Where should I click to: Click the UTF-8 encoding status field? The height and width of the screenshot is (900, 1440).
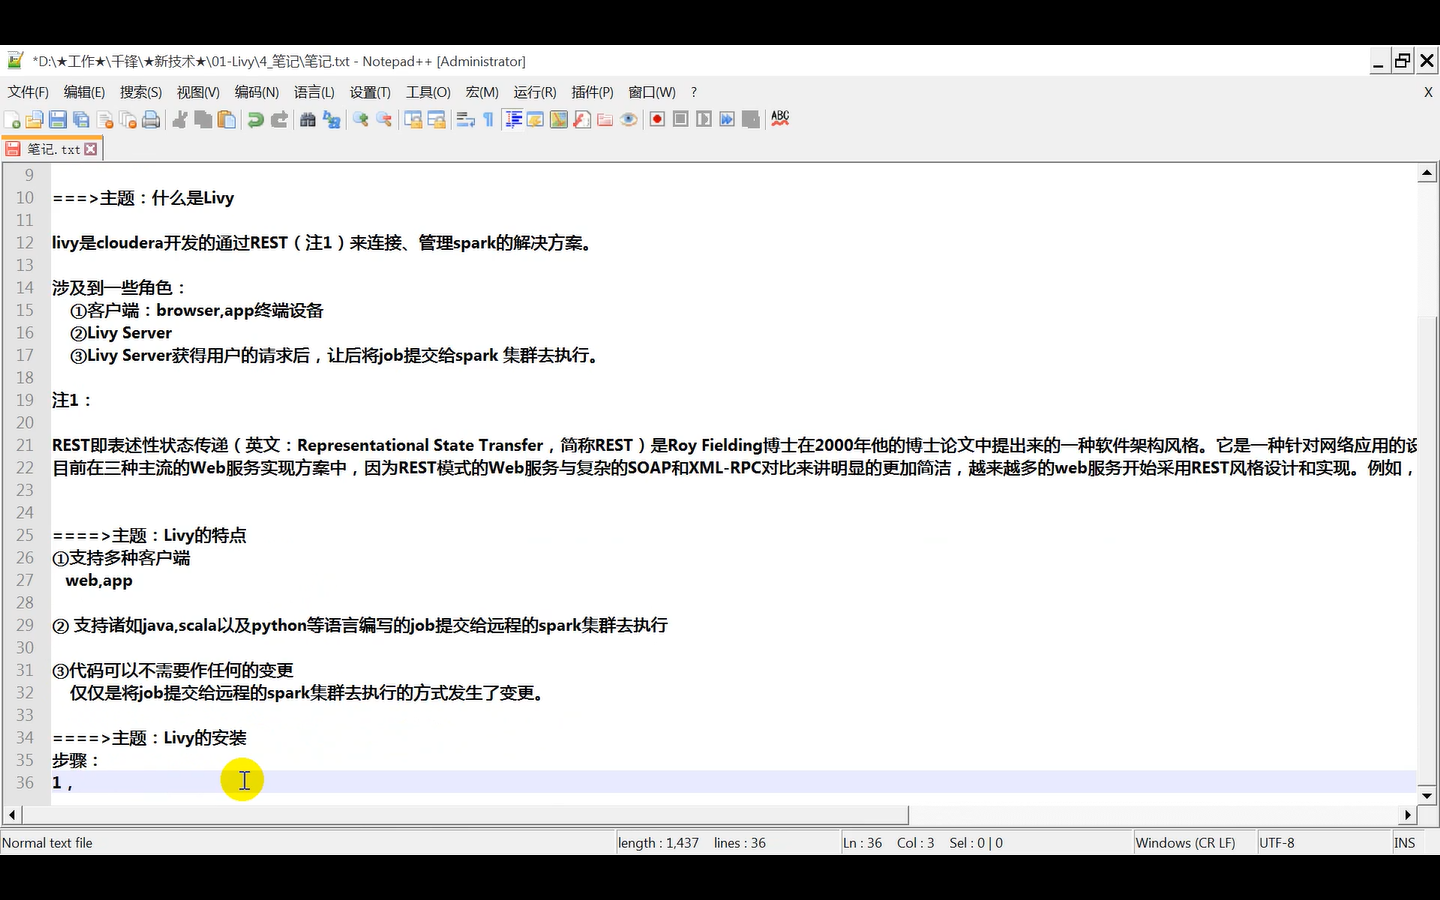1323,843
